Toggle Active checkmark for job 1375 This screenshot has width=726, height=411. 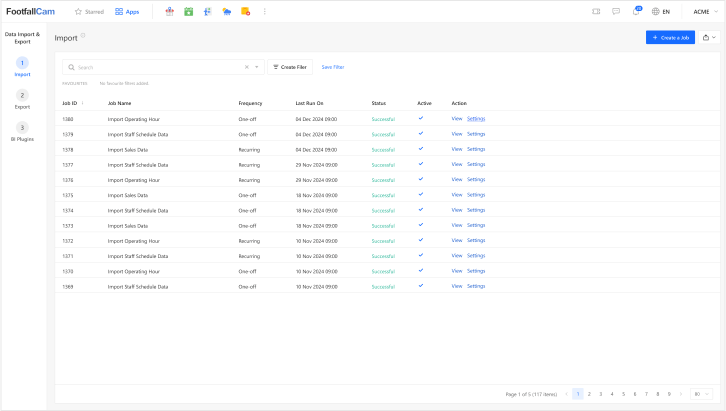(x=421, y=195)
